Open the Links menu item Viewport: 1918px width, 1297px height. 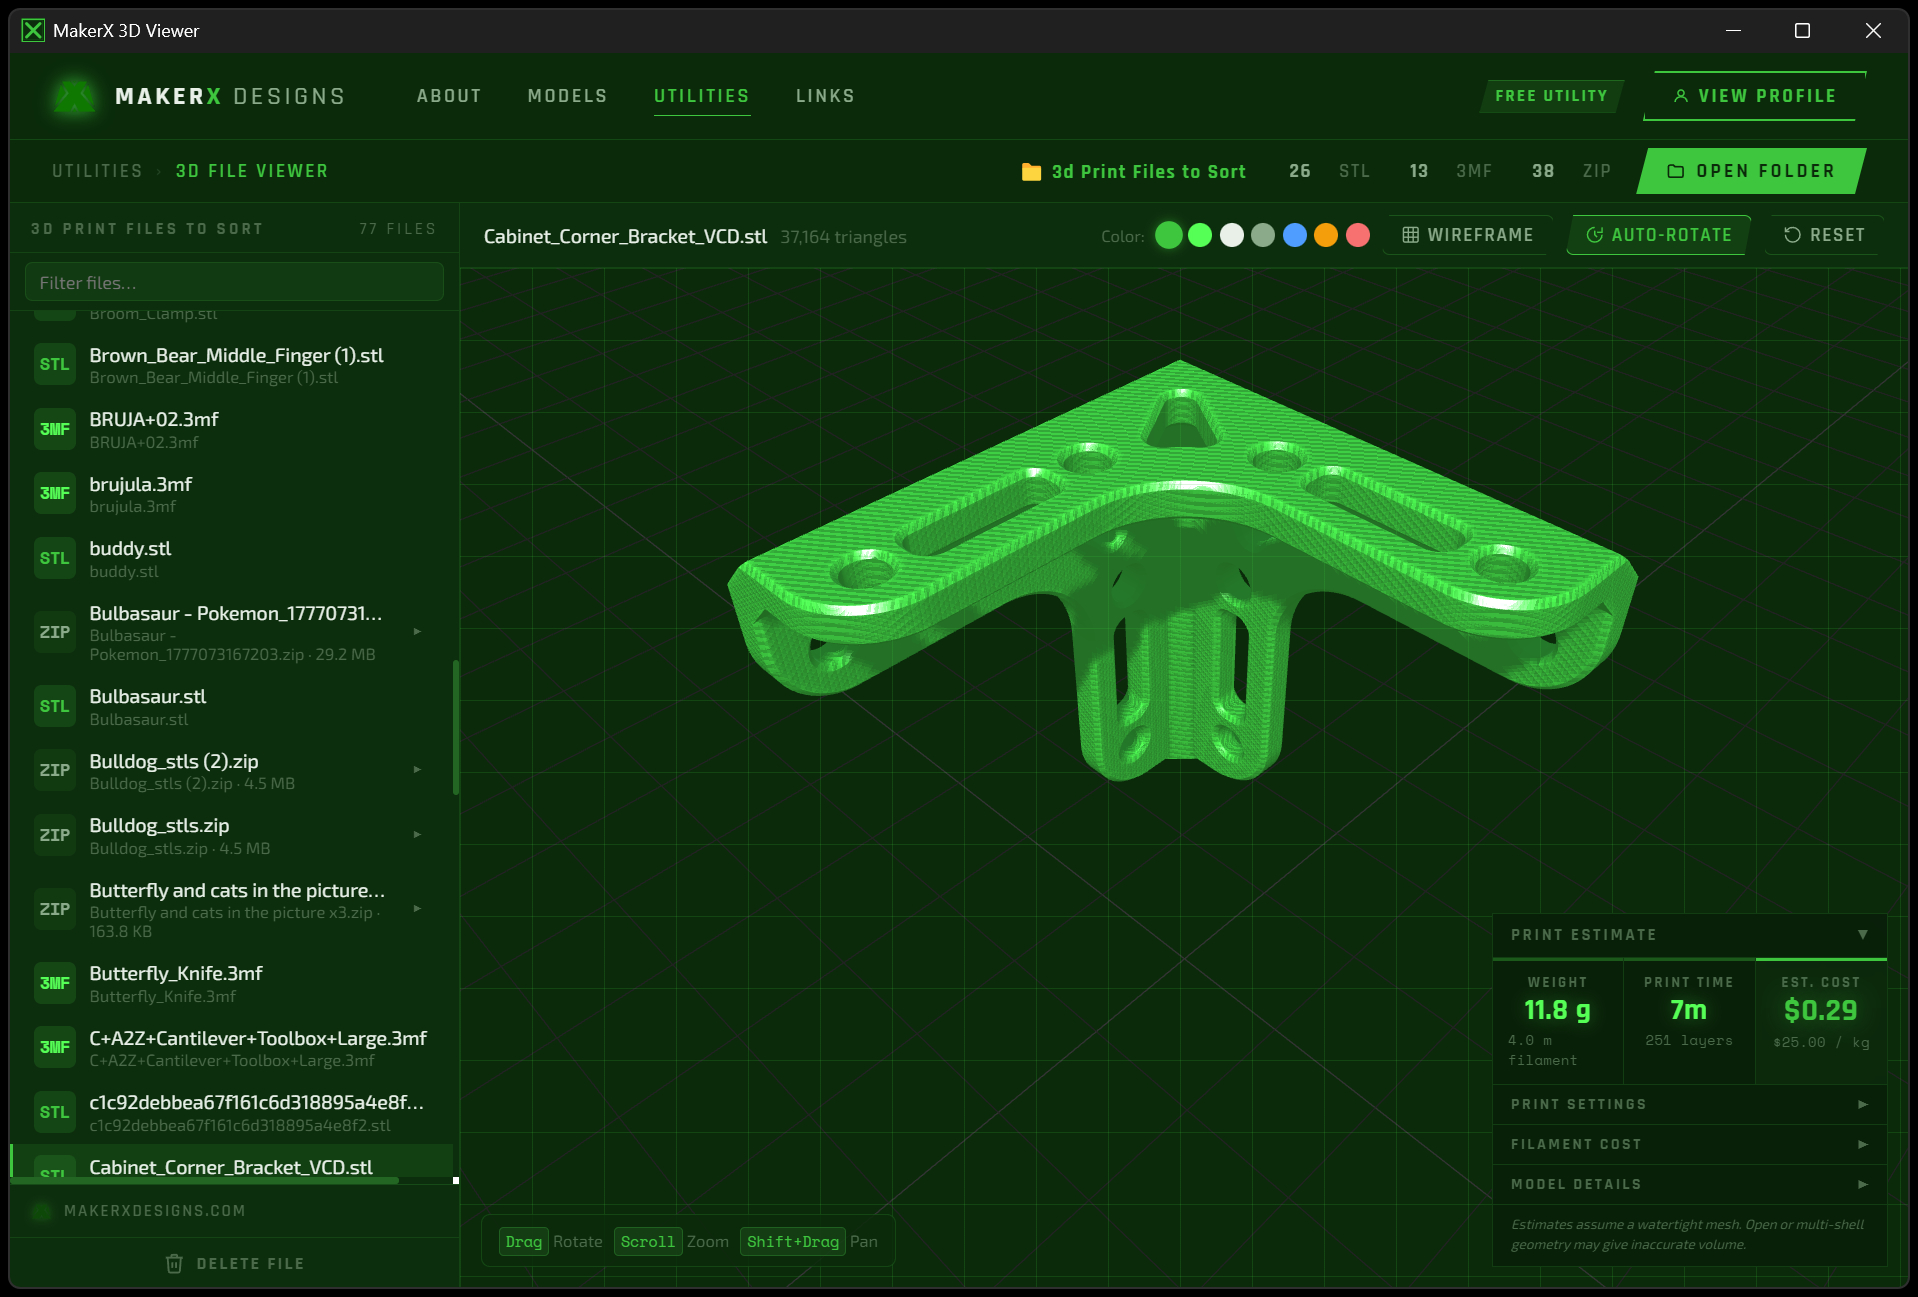825,96
